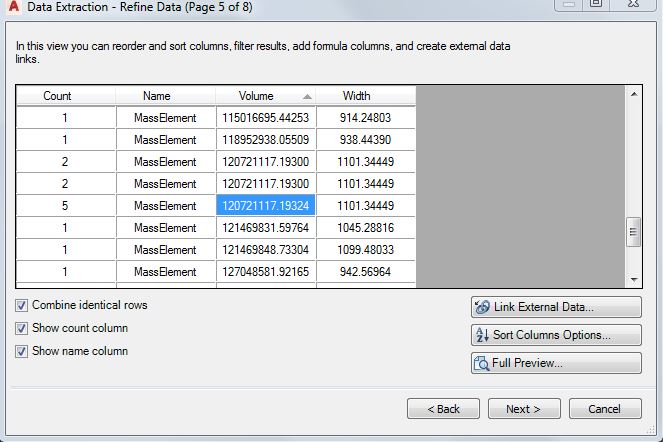Open the Full Preview window

556,363
